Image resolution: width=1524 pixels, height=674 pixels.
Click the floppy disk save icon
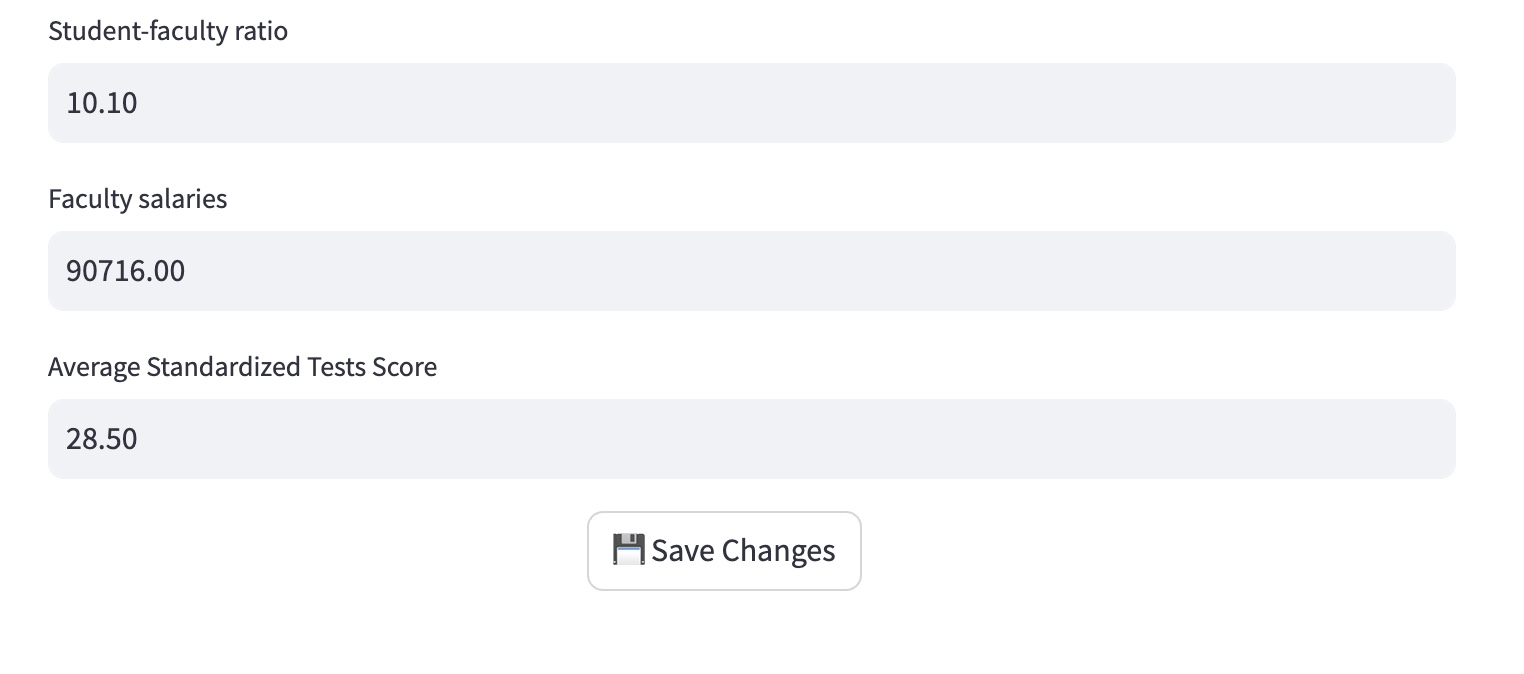[628, 550]
